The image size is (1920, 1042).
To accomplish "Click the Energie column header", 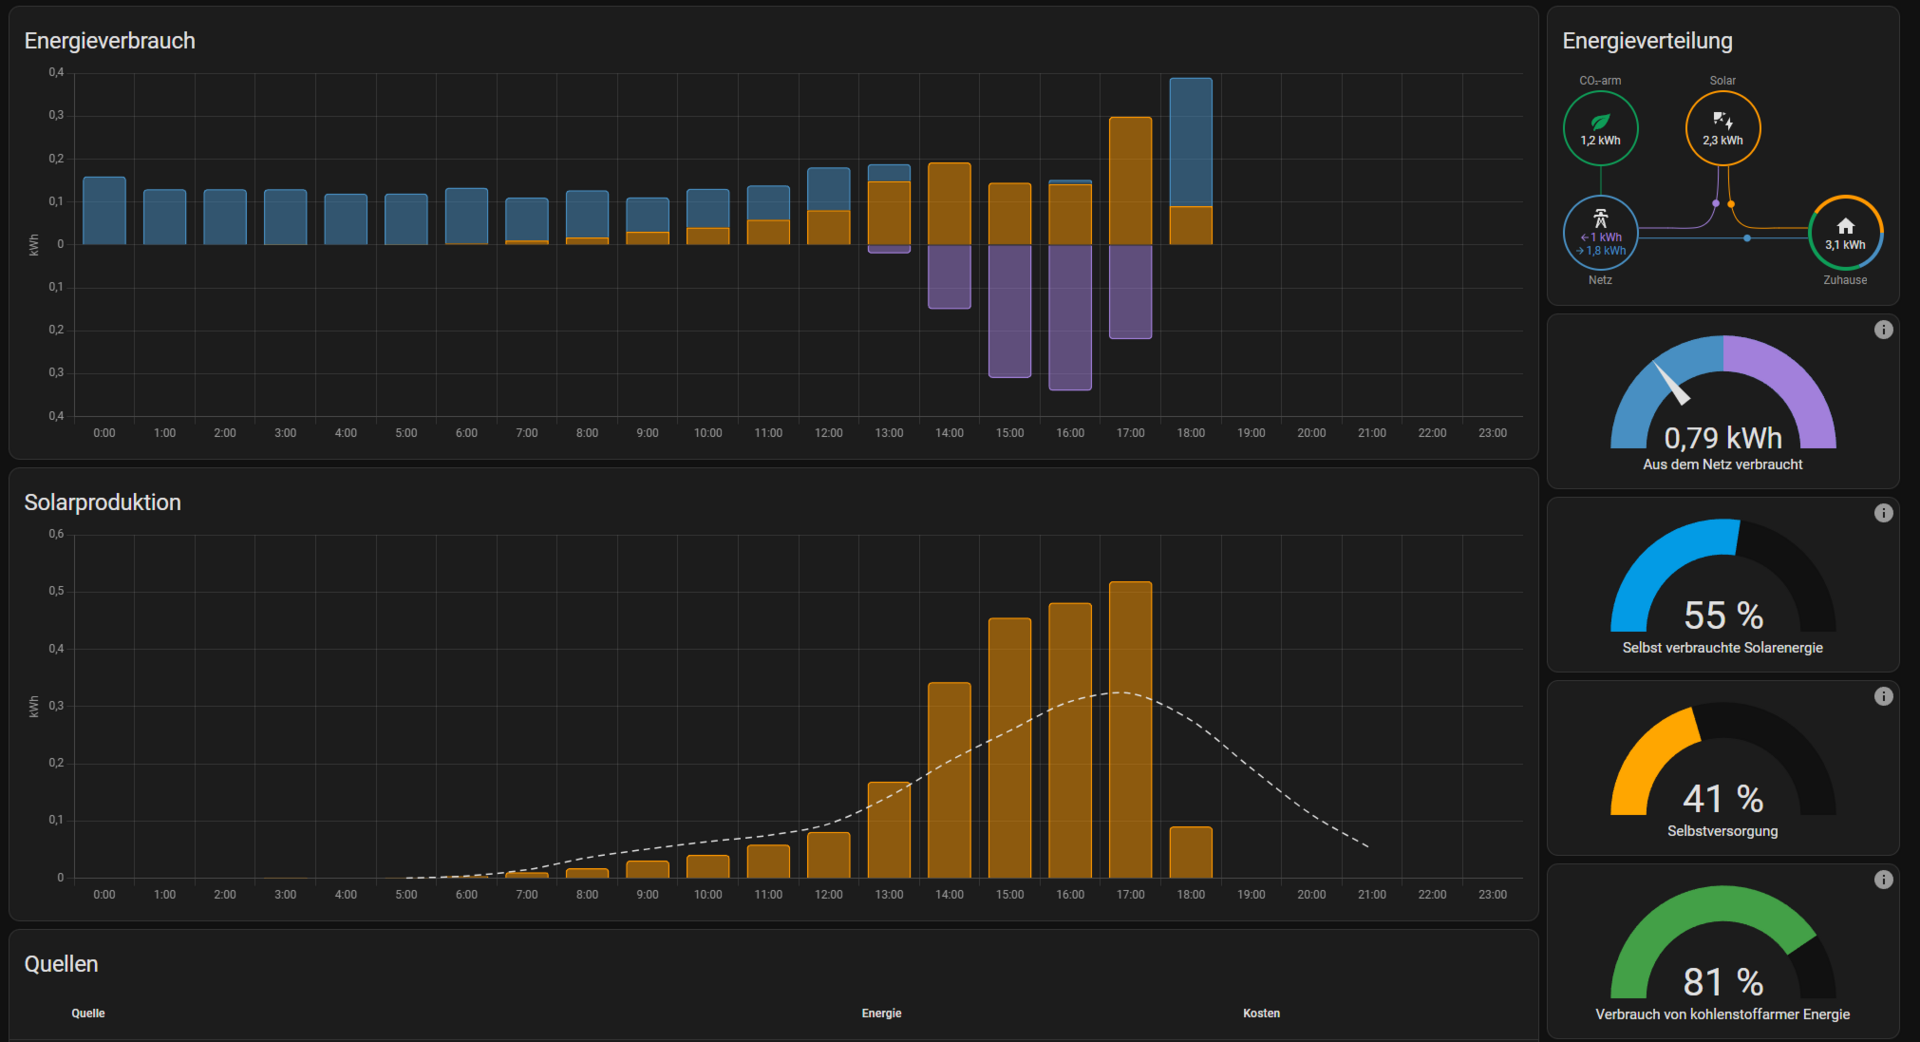I will 881,1013.
